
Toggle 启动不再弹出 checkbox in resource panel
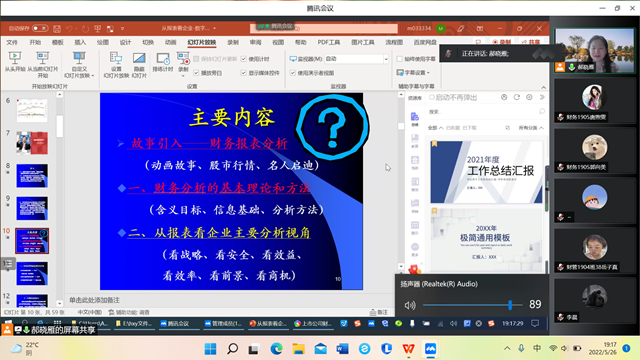431,97
